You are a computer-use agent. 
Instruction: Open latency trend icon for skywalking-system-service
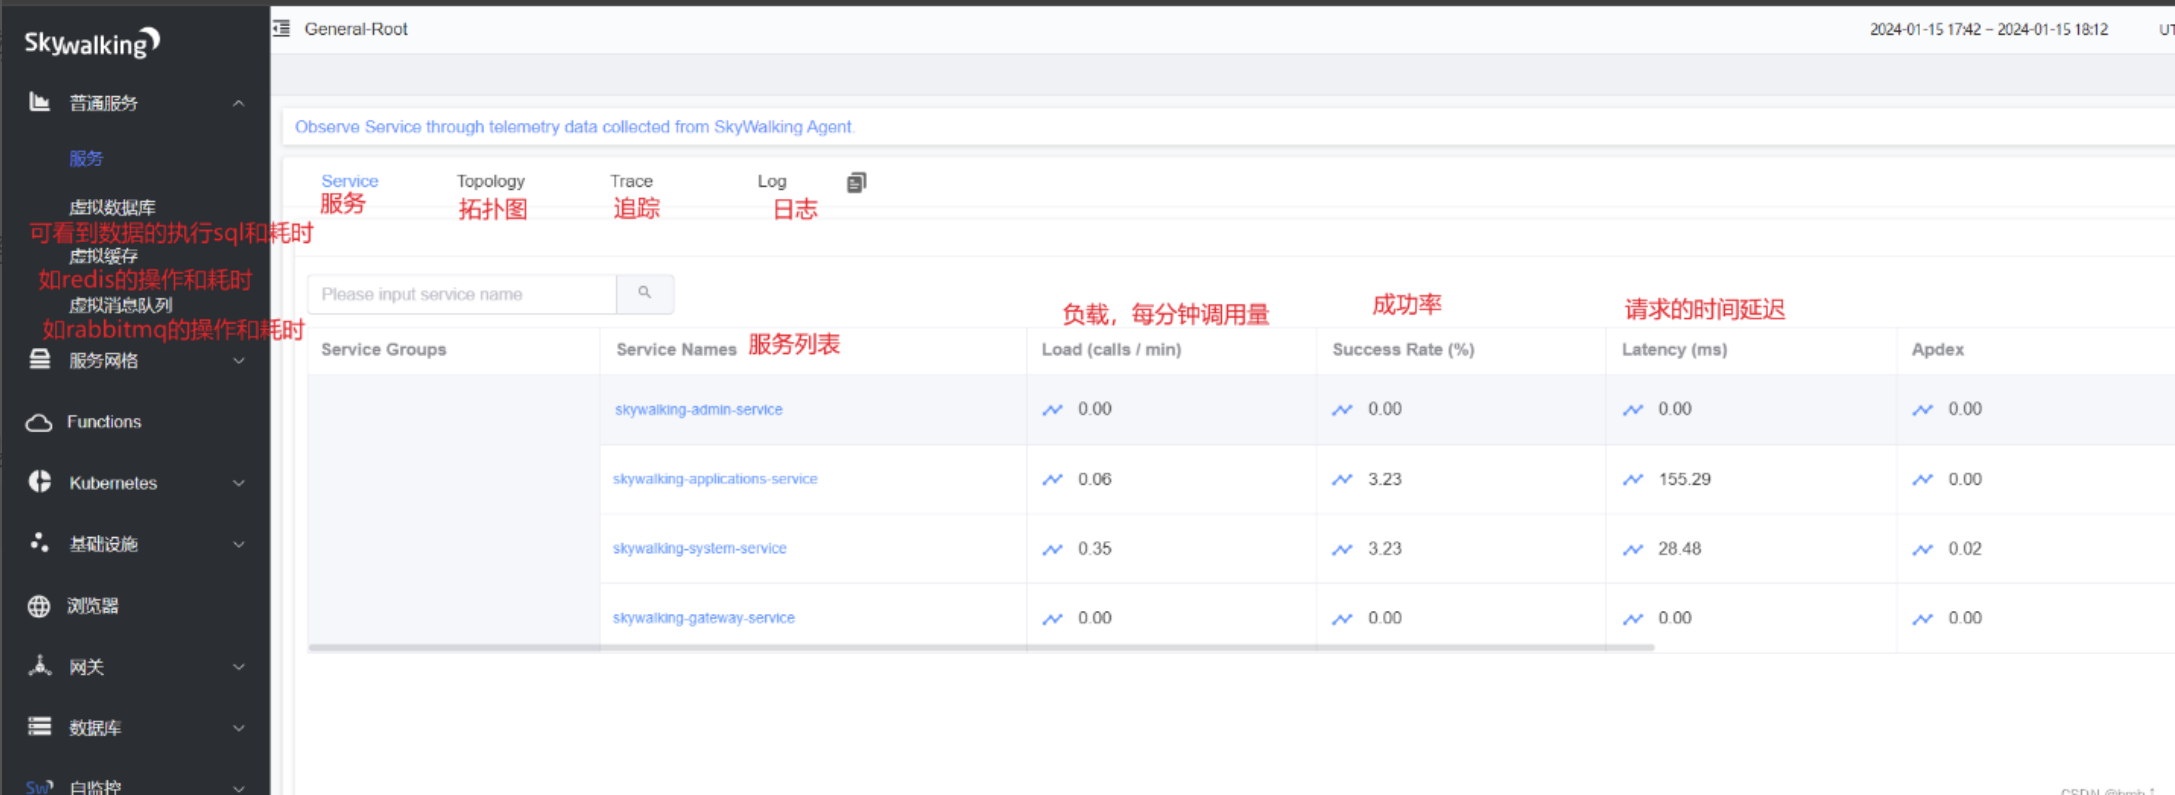1633,549
